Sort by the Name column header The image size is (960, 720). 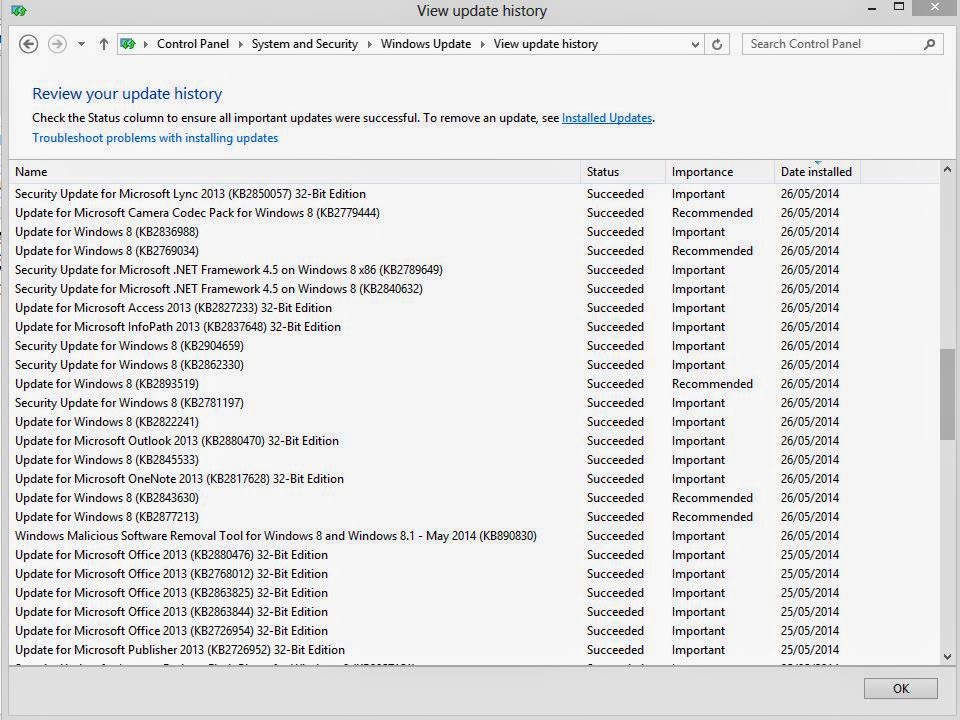click(294, 172)
